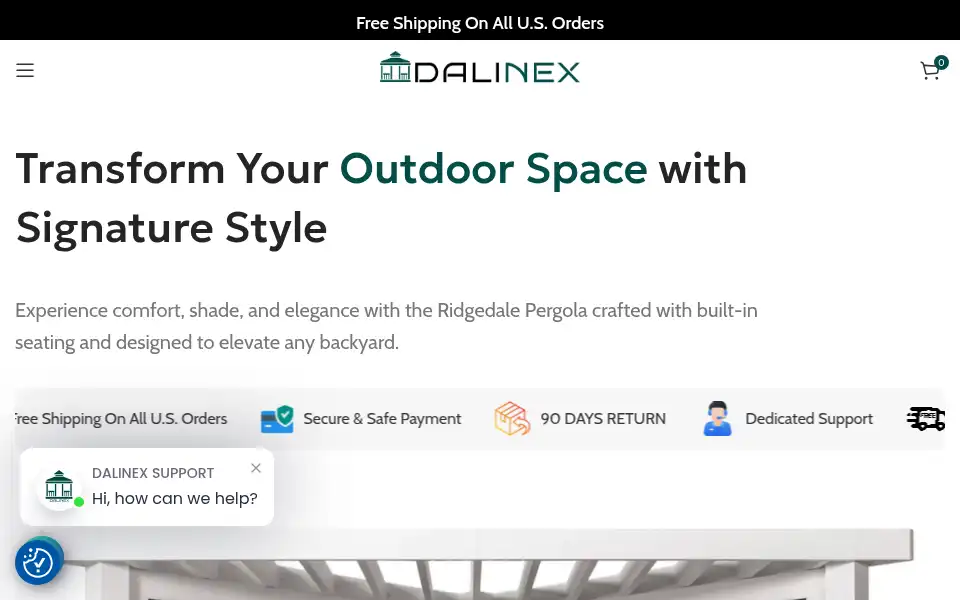Click the Dalinex Support chat avatar

point(59,487)
